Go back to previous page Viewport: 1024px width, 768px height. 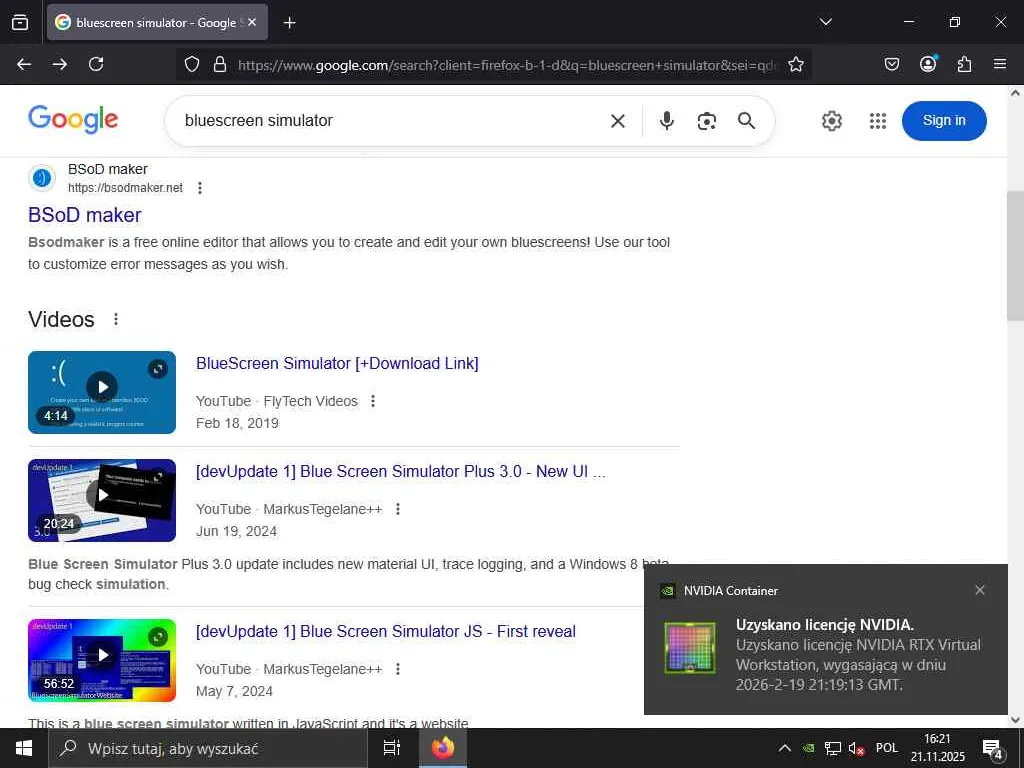pos(24,64)
